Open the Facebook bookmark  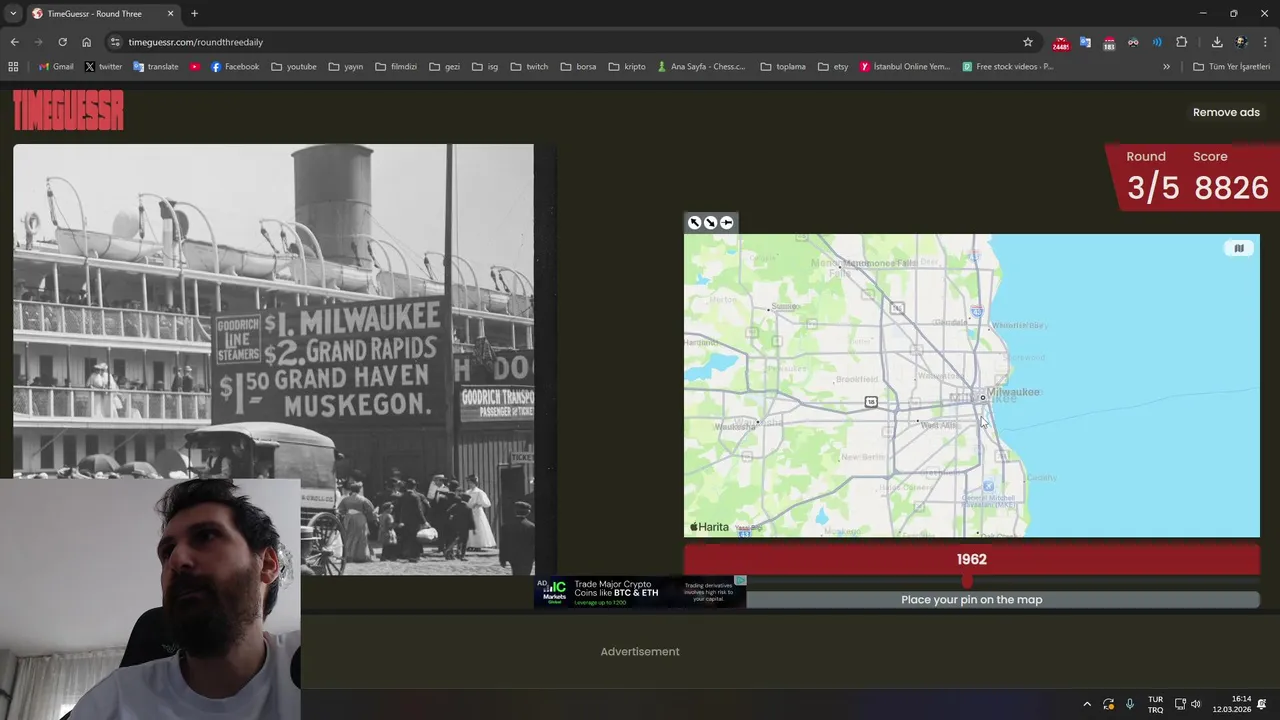pyautogui.click(x=235, y=67)
